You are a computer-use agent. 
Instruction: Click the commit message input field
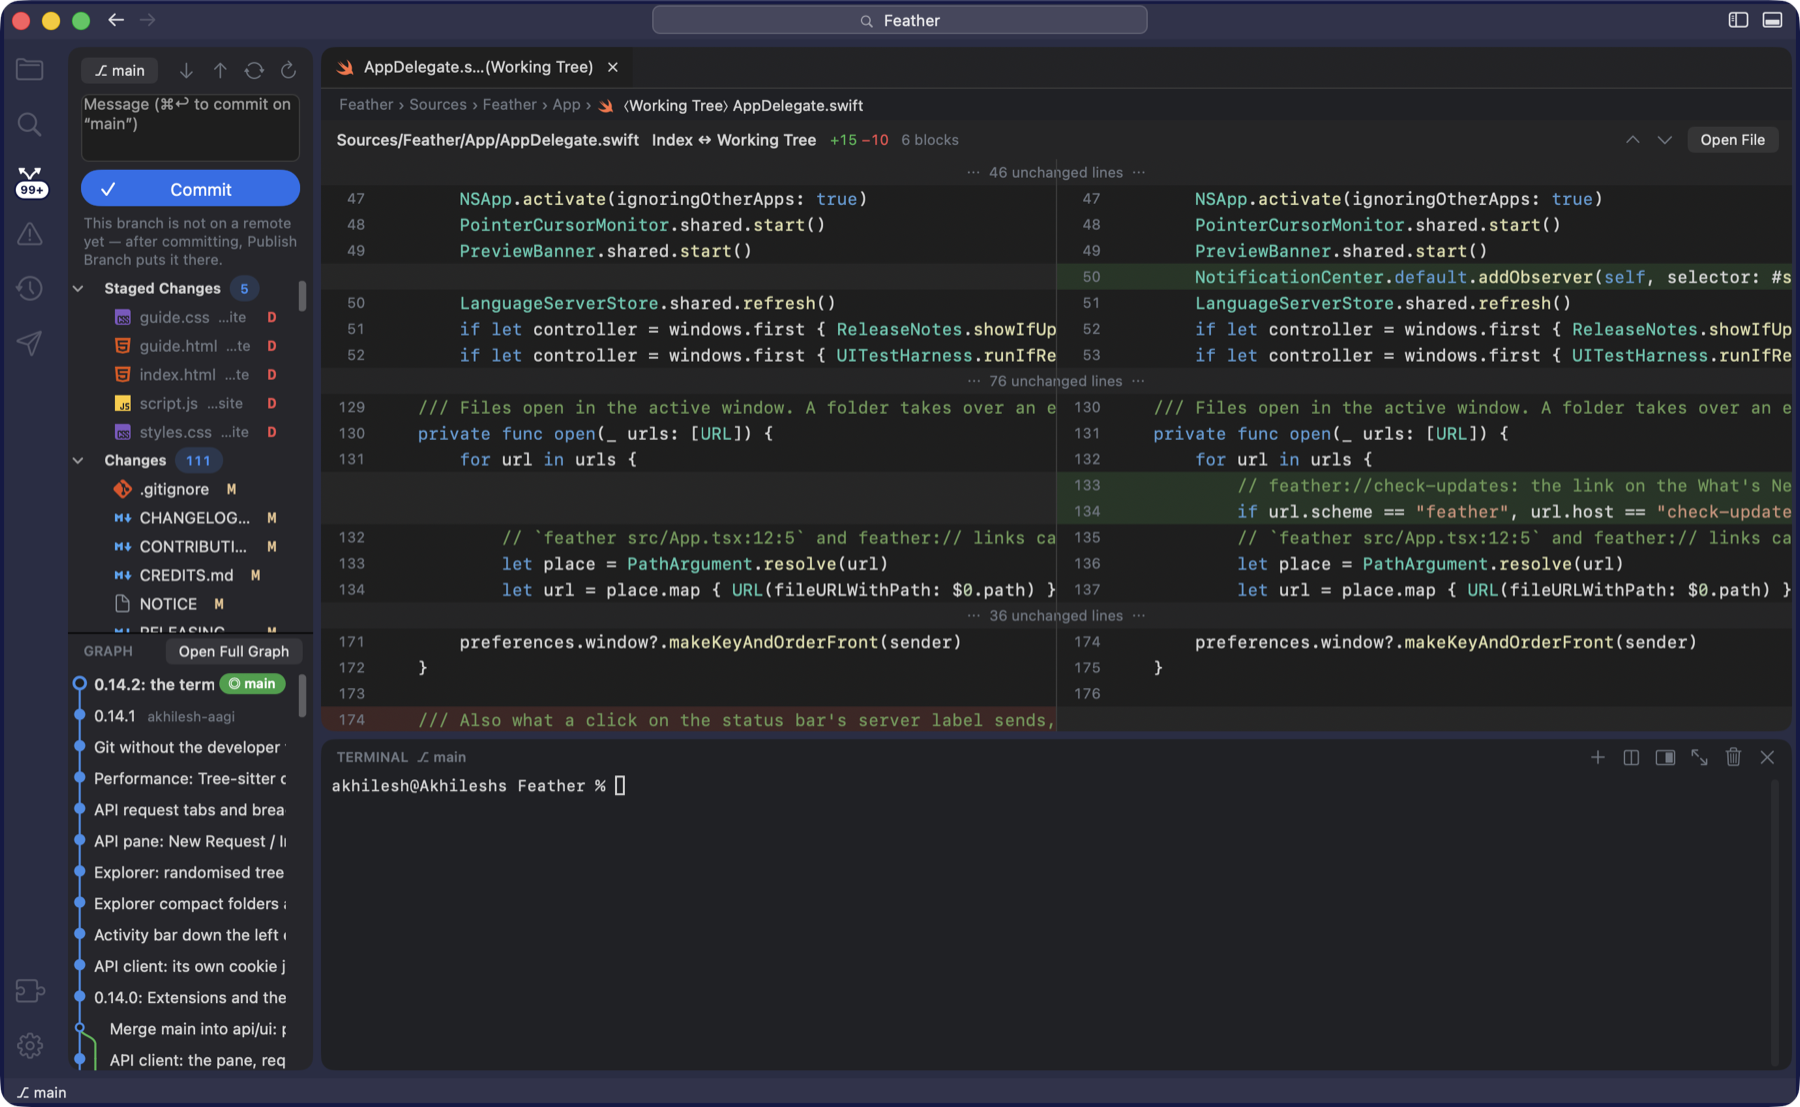click(190, 127)
